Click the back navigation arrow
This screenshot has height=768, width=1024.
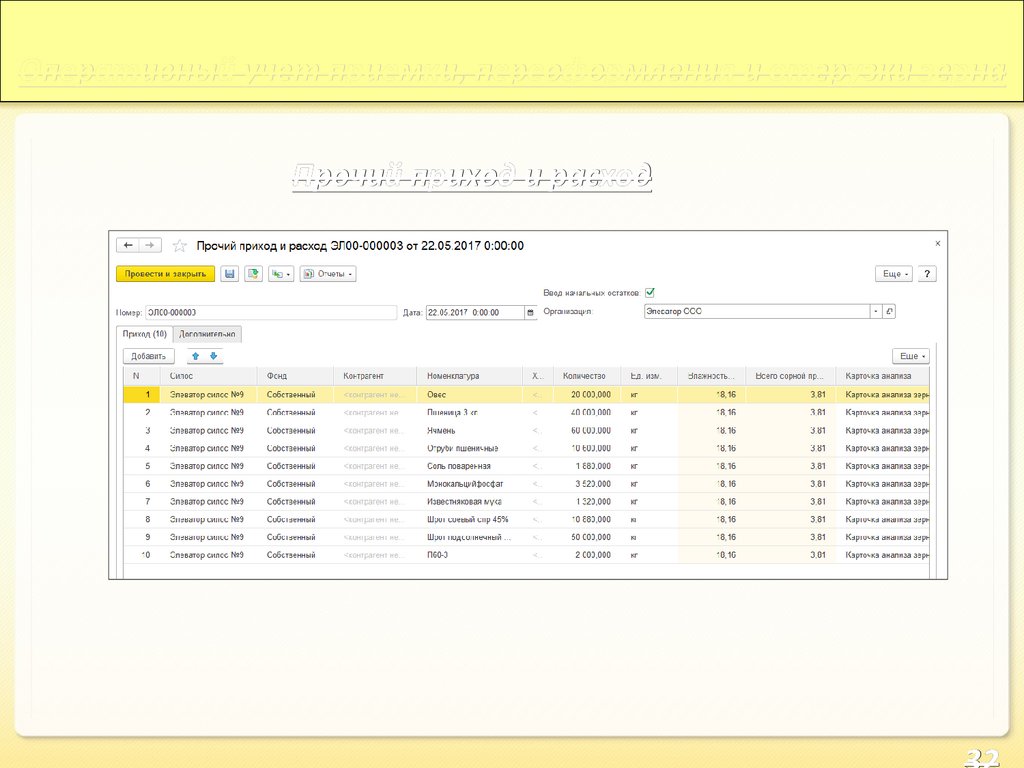tap(128, 245)
